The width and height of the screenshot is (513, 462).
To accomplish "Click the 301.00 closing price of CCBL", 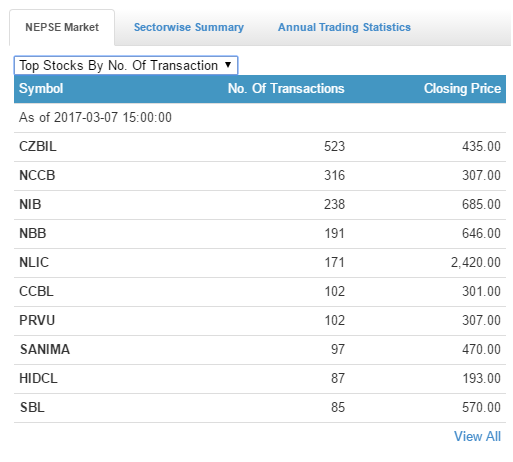I will point(481,291).
